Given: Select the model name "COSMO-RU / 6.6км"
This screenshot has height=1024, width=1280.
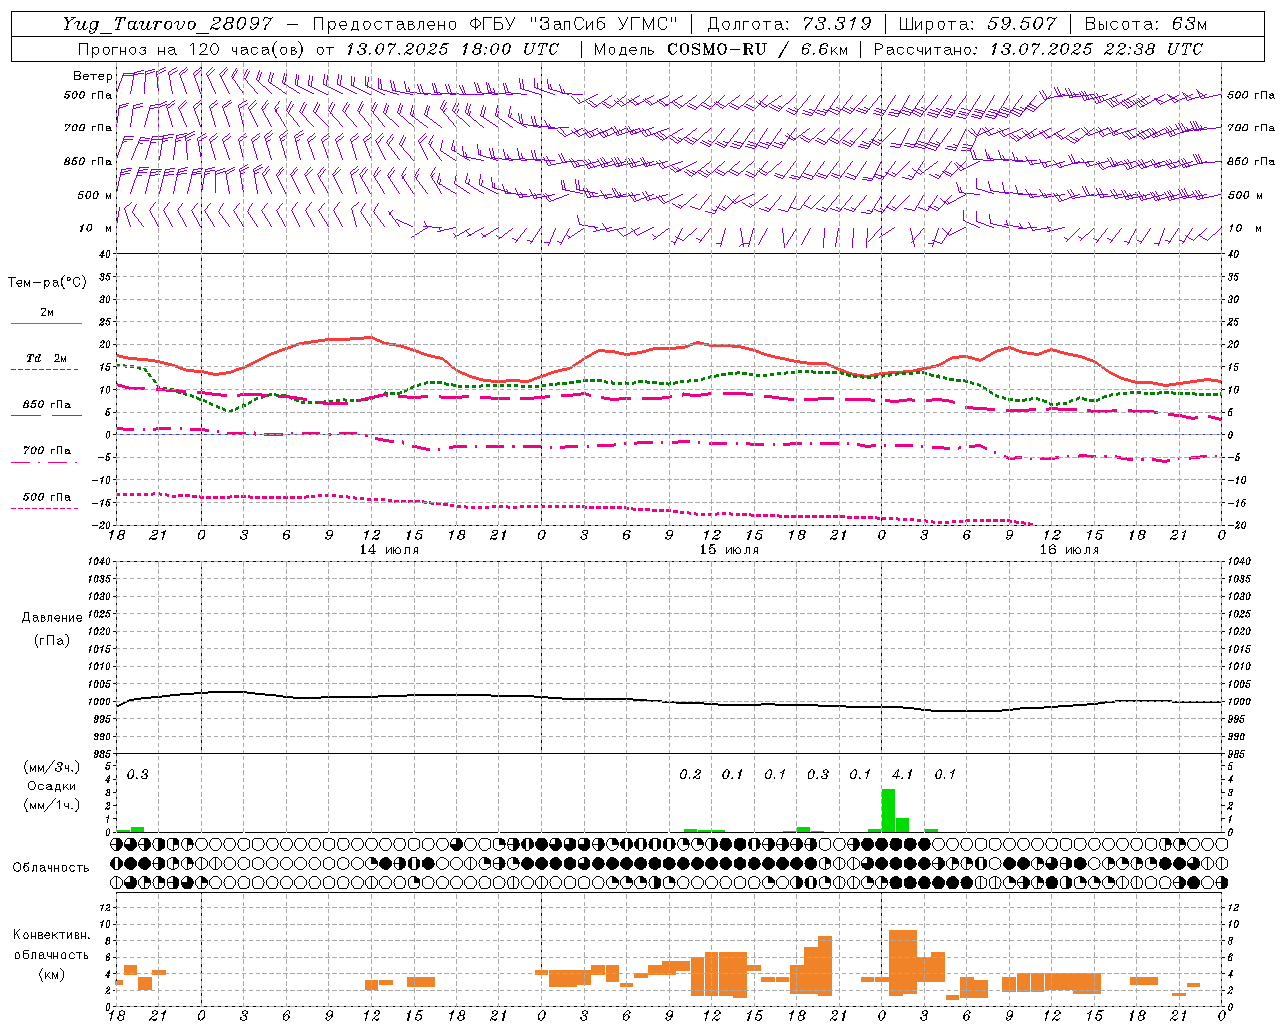Looking at the screenshot, I should [x=756, y=49].
